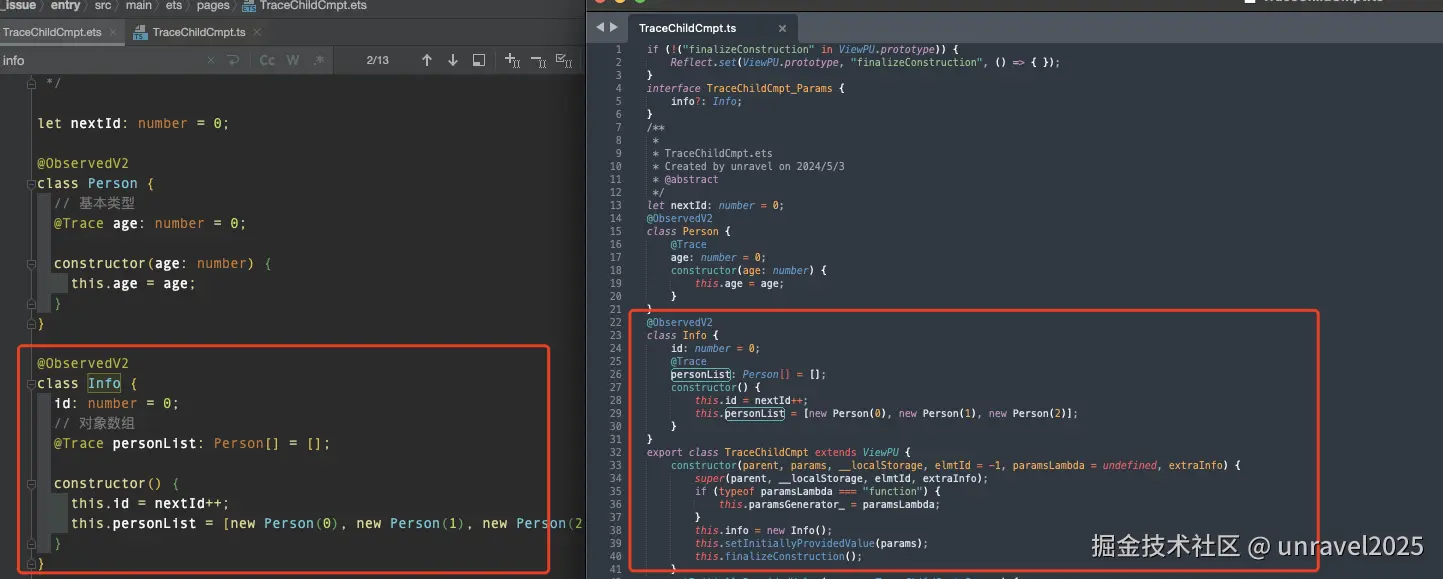Screen dimensions: 1443x579
Task: Unselect occurrence icon in find bar
Action: pyautogui.click(x=538, y=61)
